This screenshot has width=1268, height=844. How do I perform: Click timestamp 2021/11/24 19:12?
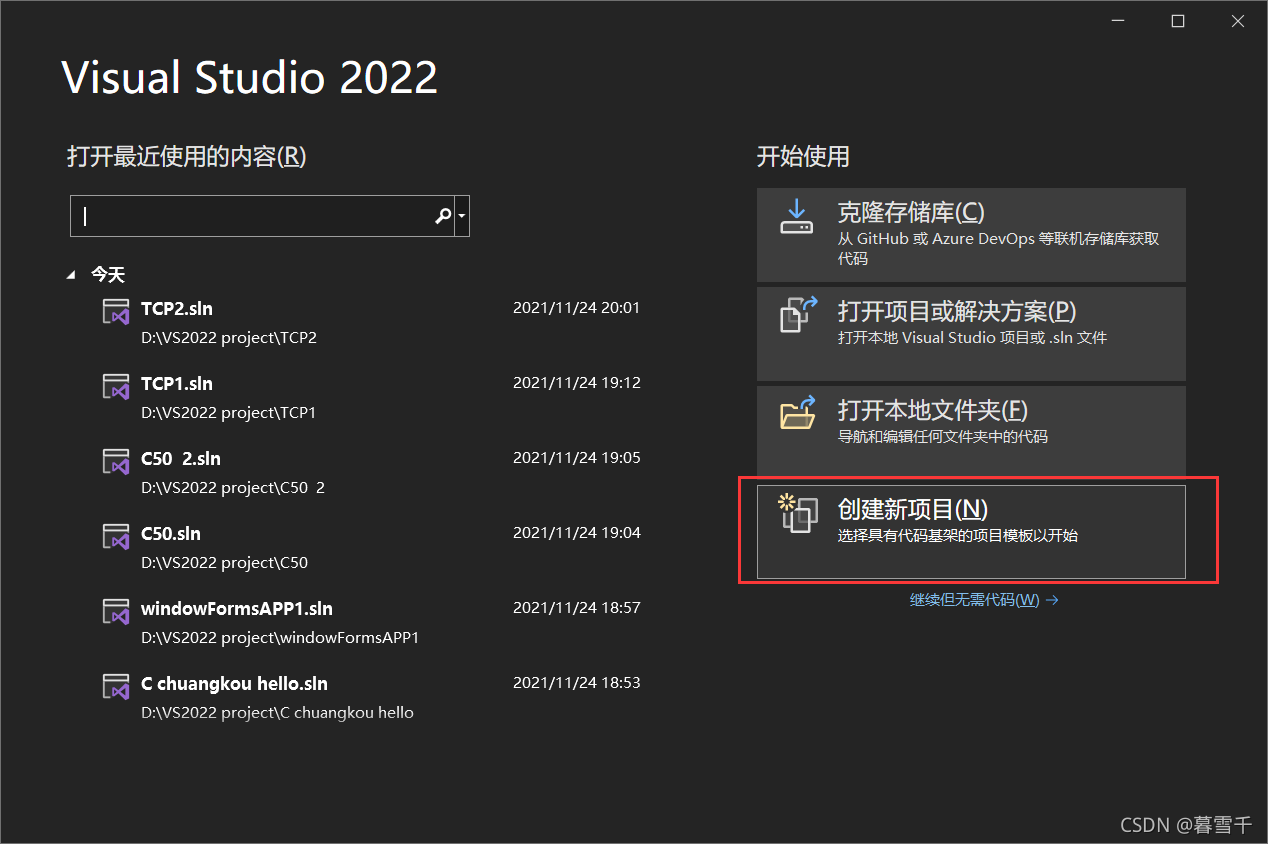tap(576, 383)
